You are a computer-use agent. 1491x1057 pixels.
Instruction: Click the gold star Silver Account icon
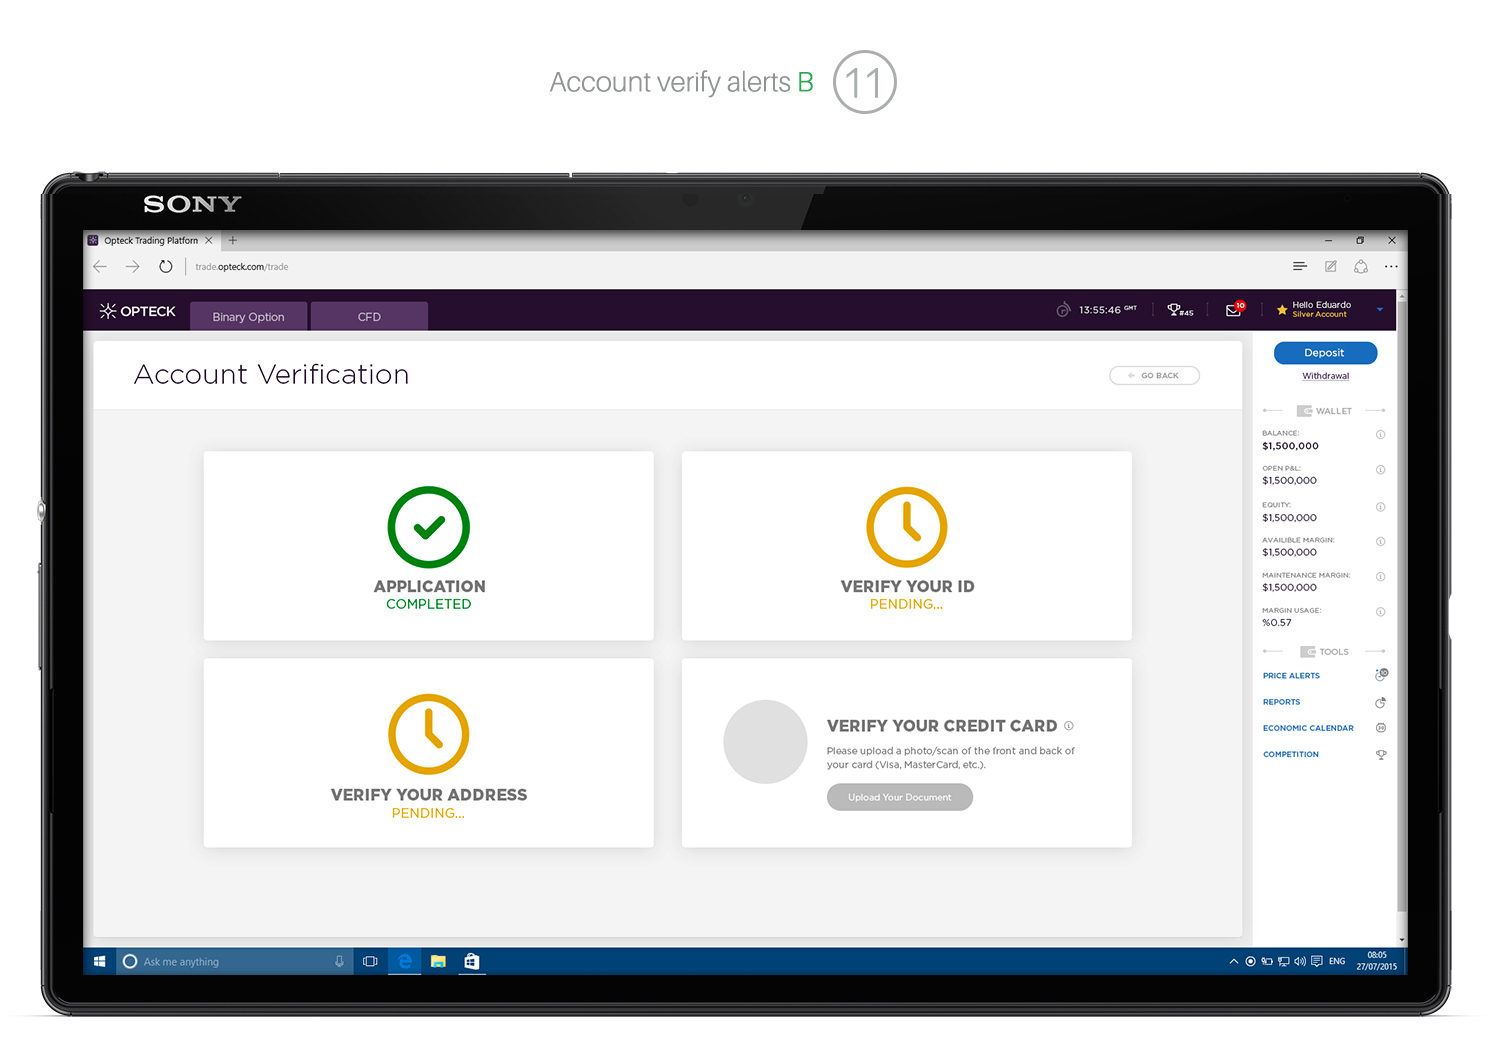[x=1282, y=310]
